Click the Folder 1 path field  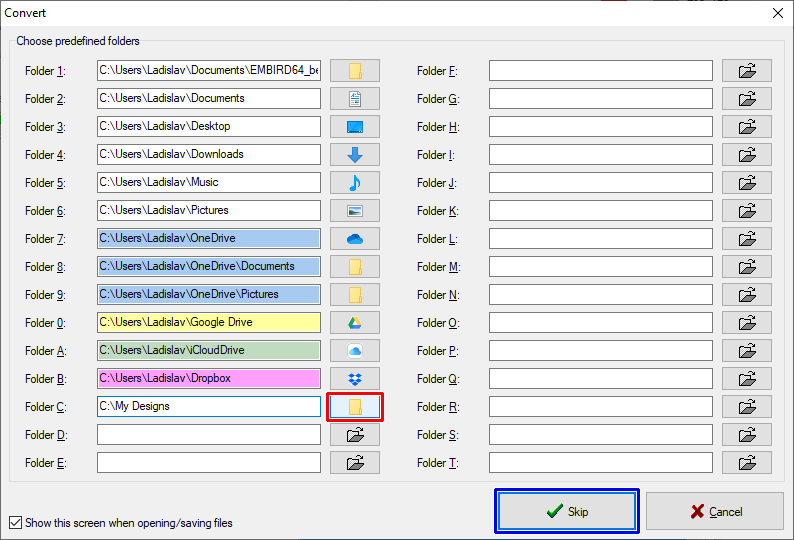coord(209,70)
